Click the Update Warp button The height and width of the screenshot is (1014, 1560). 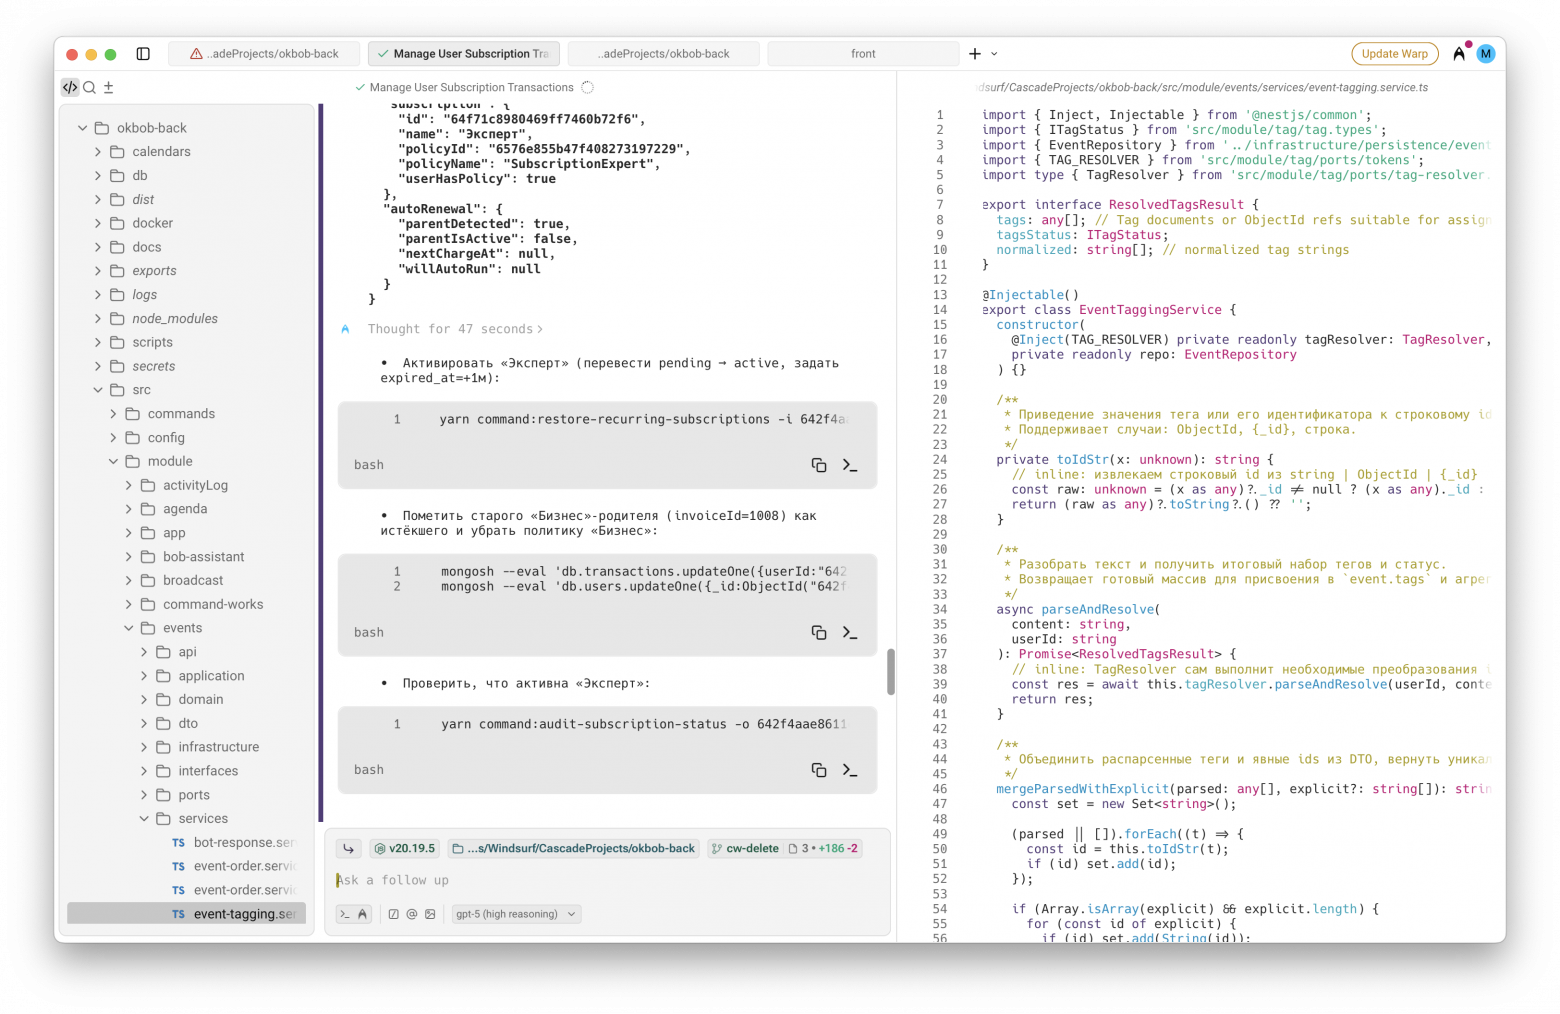pyautogui.click(x=1394, y=53)
